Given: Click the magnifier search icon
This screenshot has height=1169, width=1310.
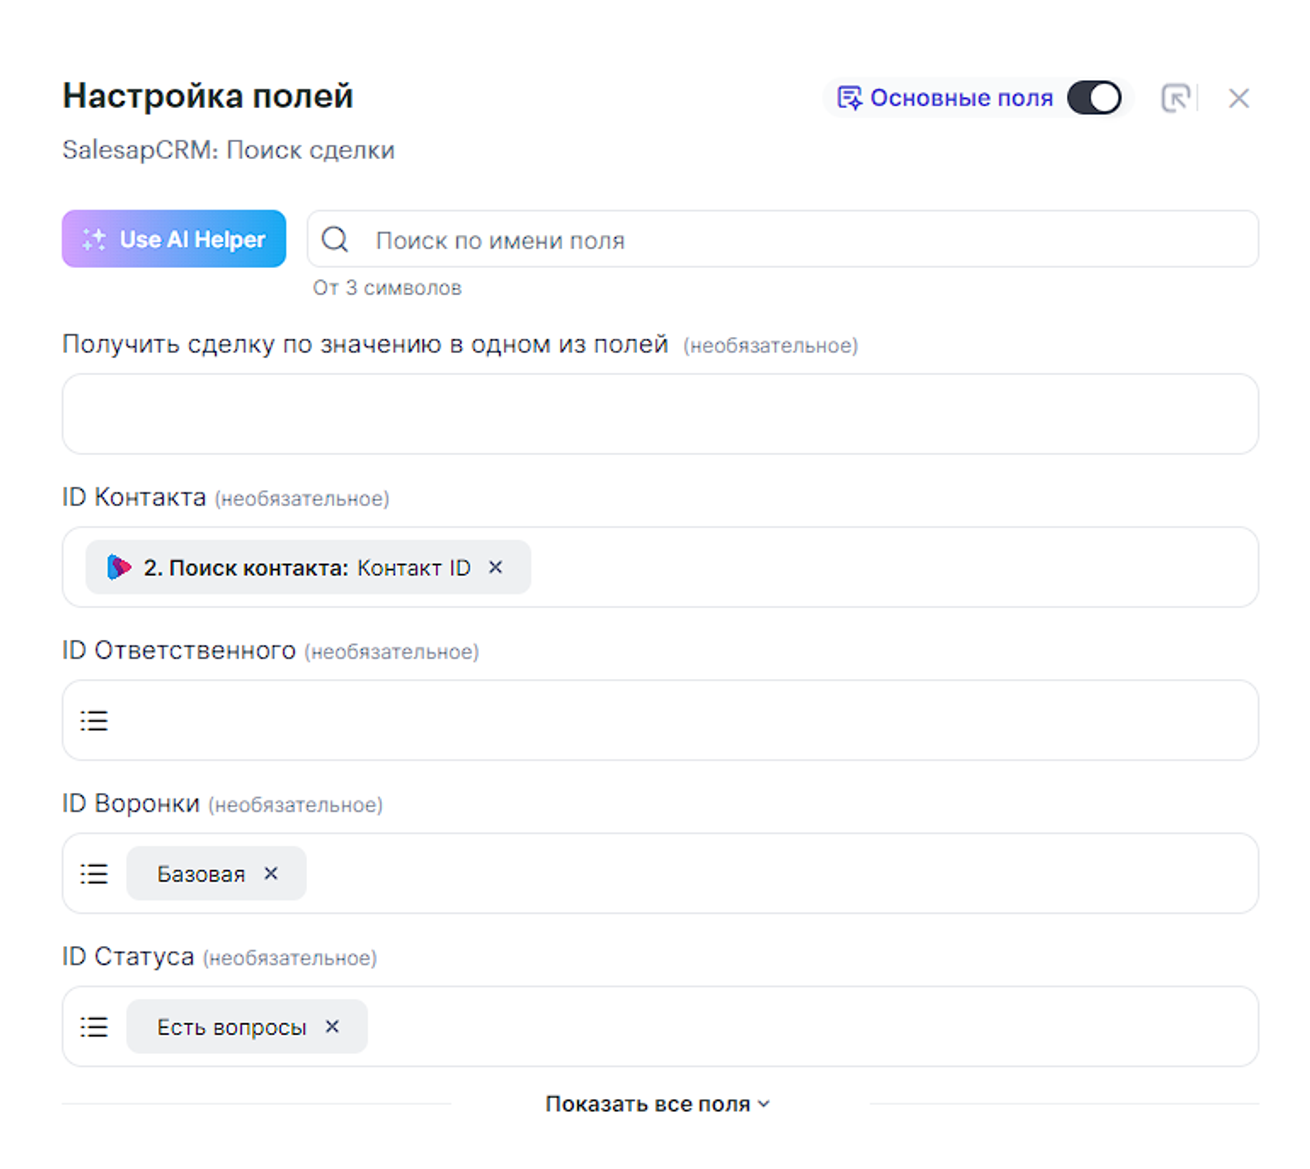Looking at the screenshot, I should [x=335, y=239].
